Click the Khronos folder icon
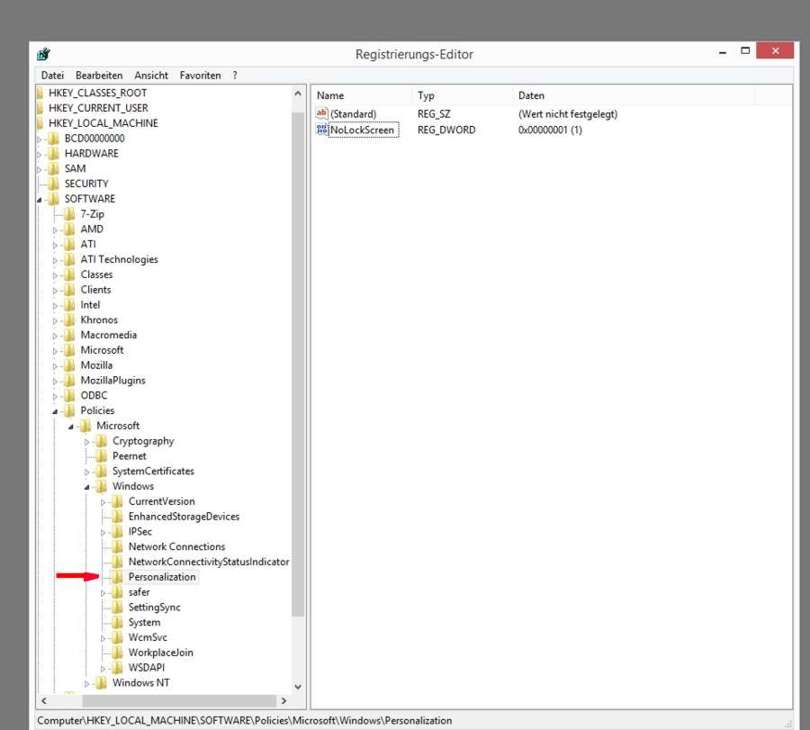Image resolution: width=810 pixels, height=730 pixels. (70, 320)
